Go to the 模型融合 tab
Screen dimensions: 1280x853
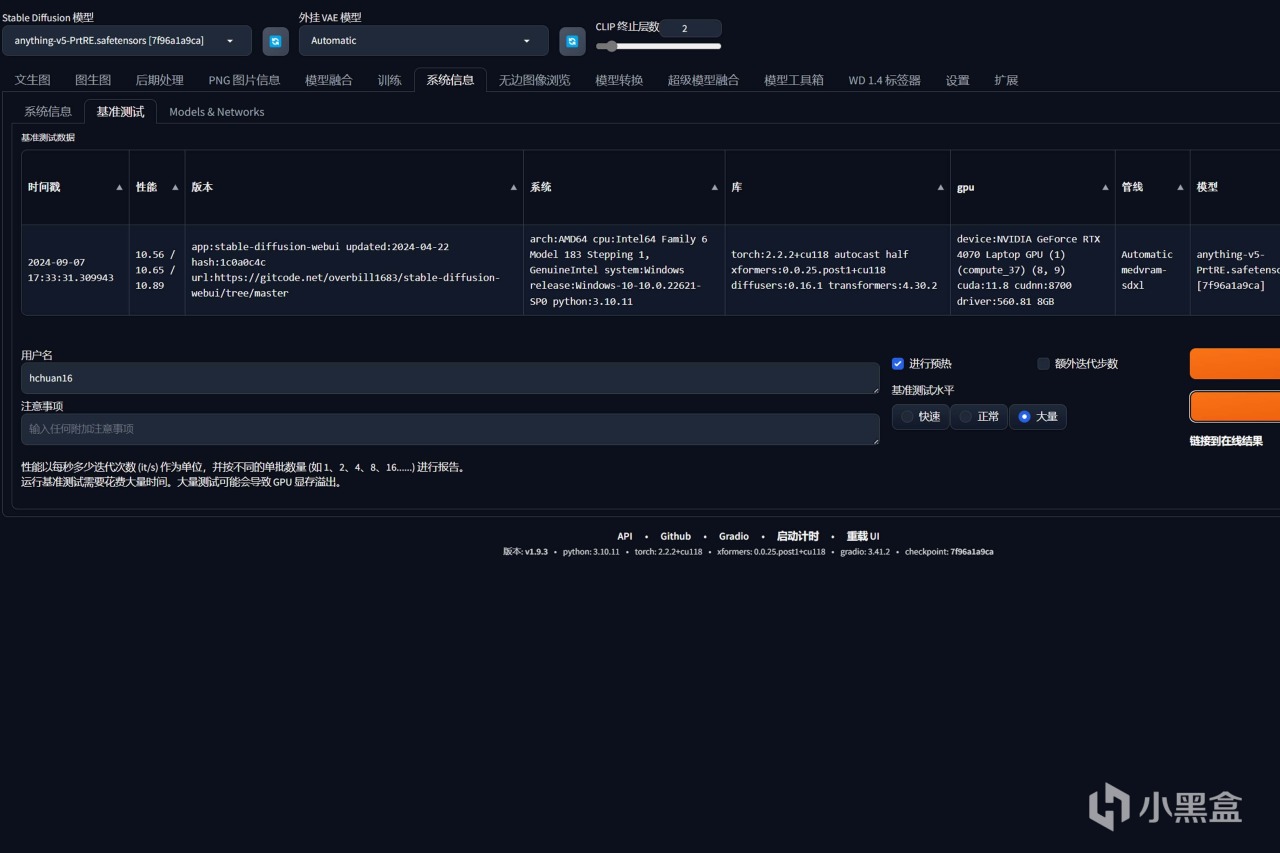329,80
